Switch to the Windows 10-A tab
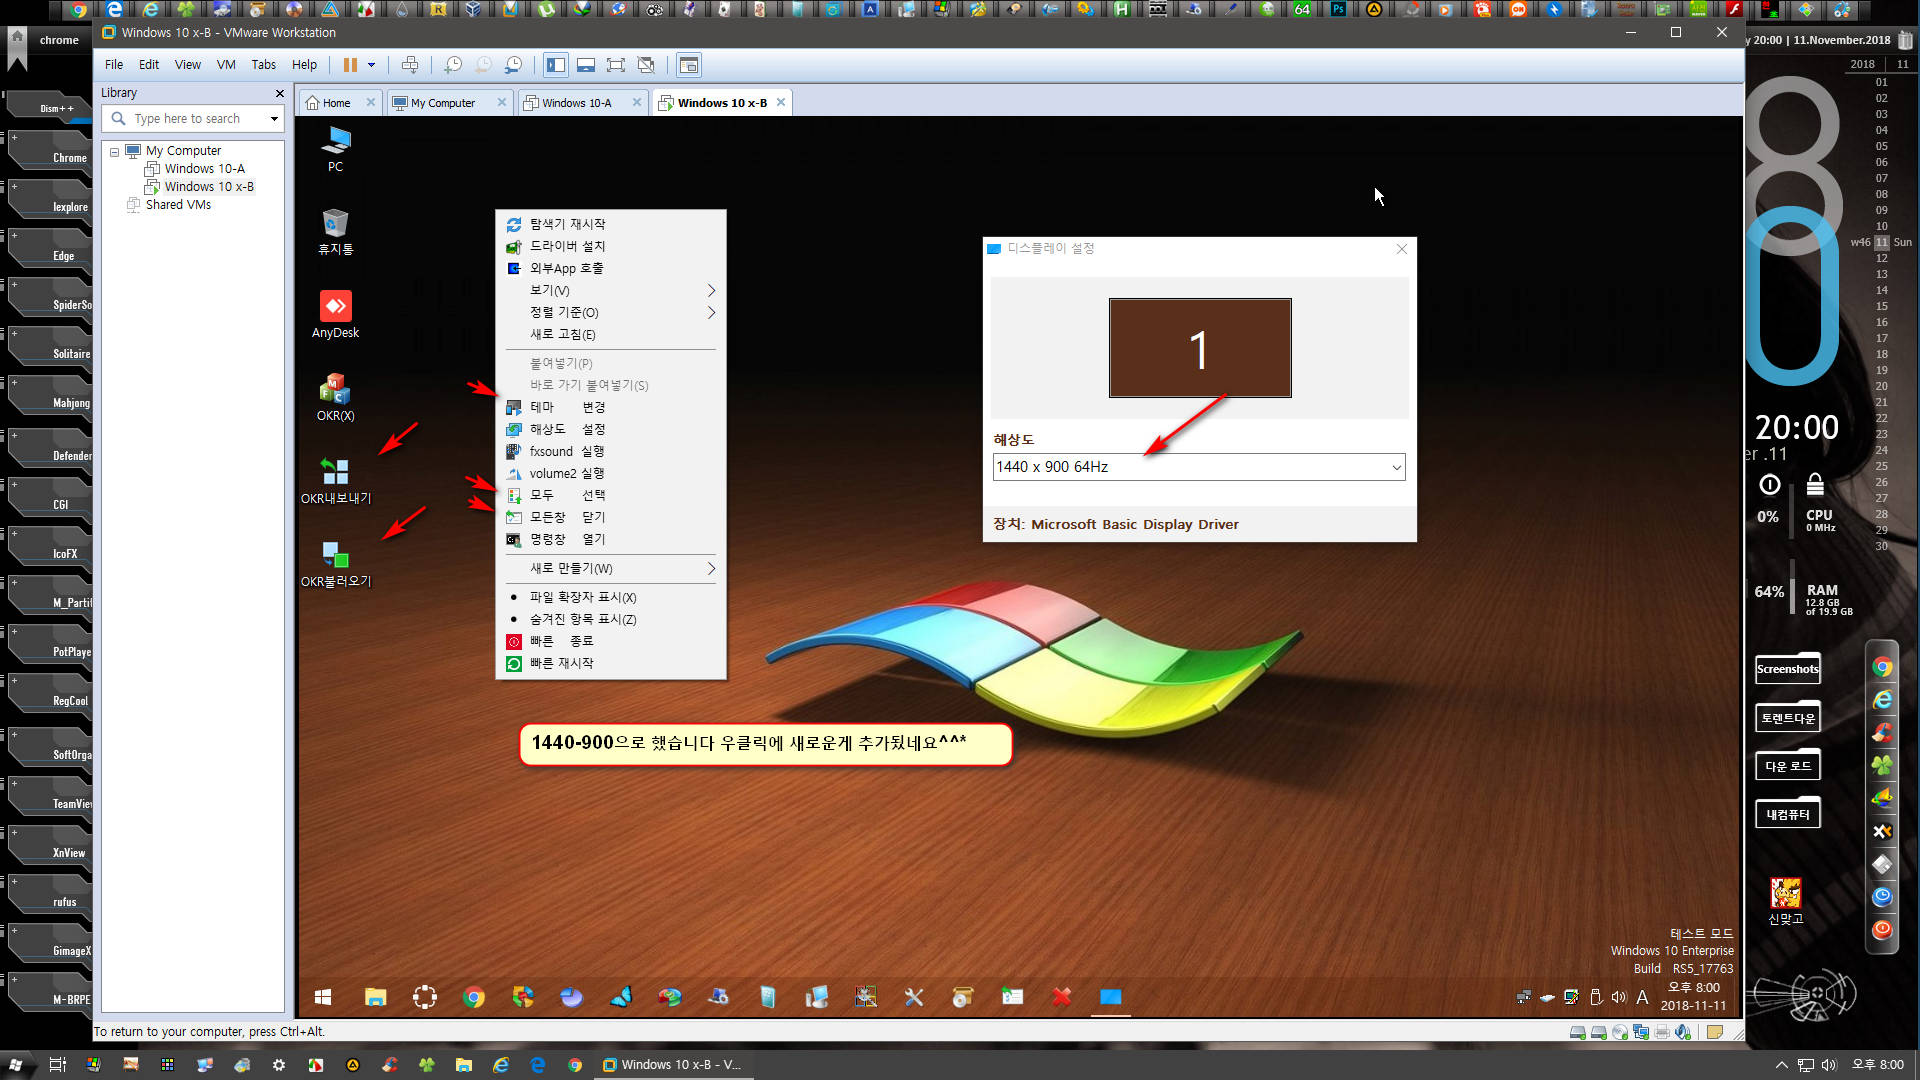Screen dimensions: 1920x1080 (x=577, y=103)
